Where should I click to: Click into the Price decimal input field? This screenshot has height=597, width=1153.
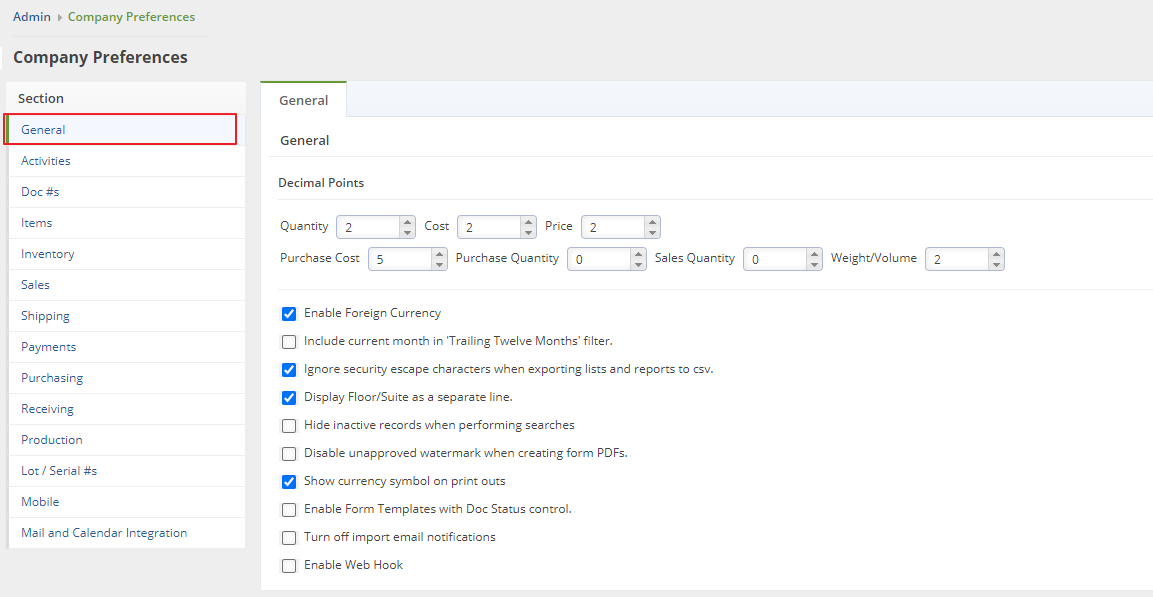[x=613, y=227]
